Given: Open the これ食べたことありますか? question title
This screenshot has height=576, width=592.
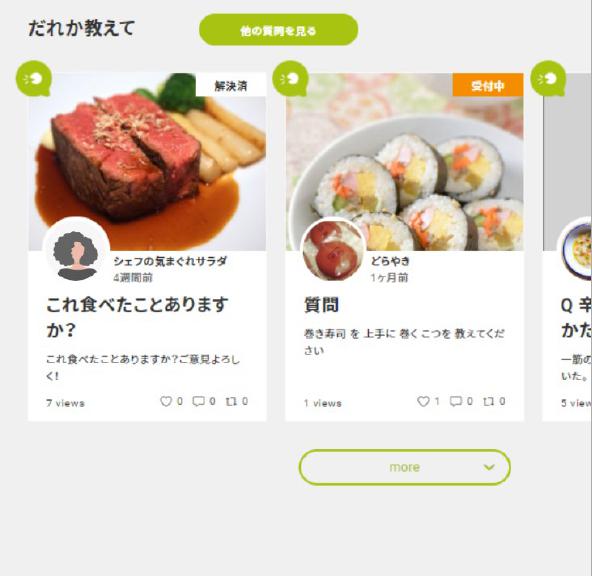Looking at the screenshot, I should point(137,317).
